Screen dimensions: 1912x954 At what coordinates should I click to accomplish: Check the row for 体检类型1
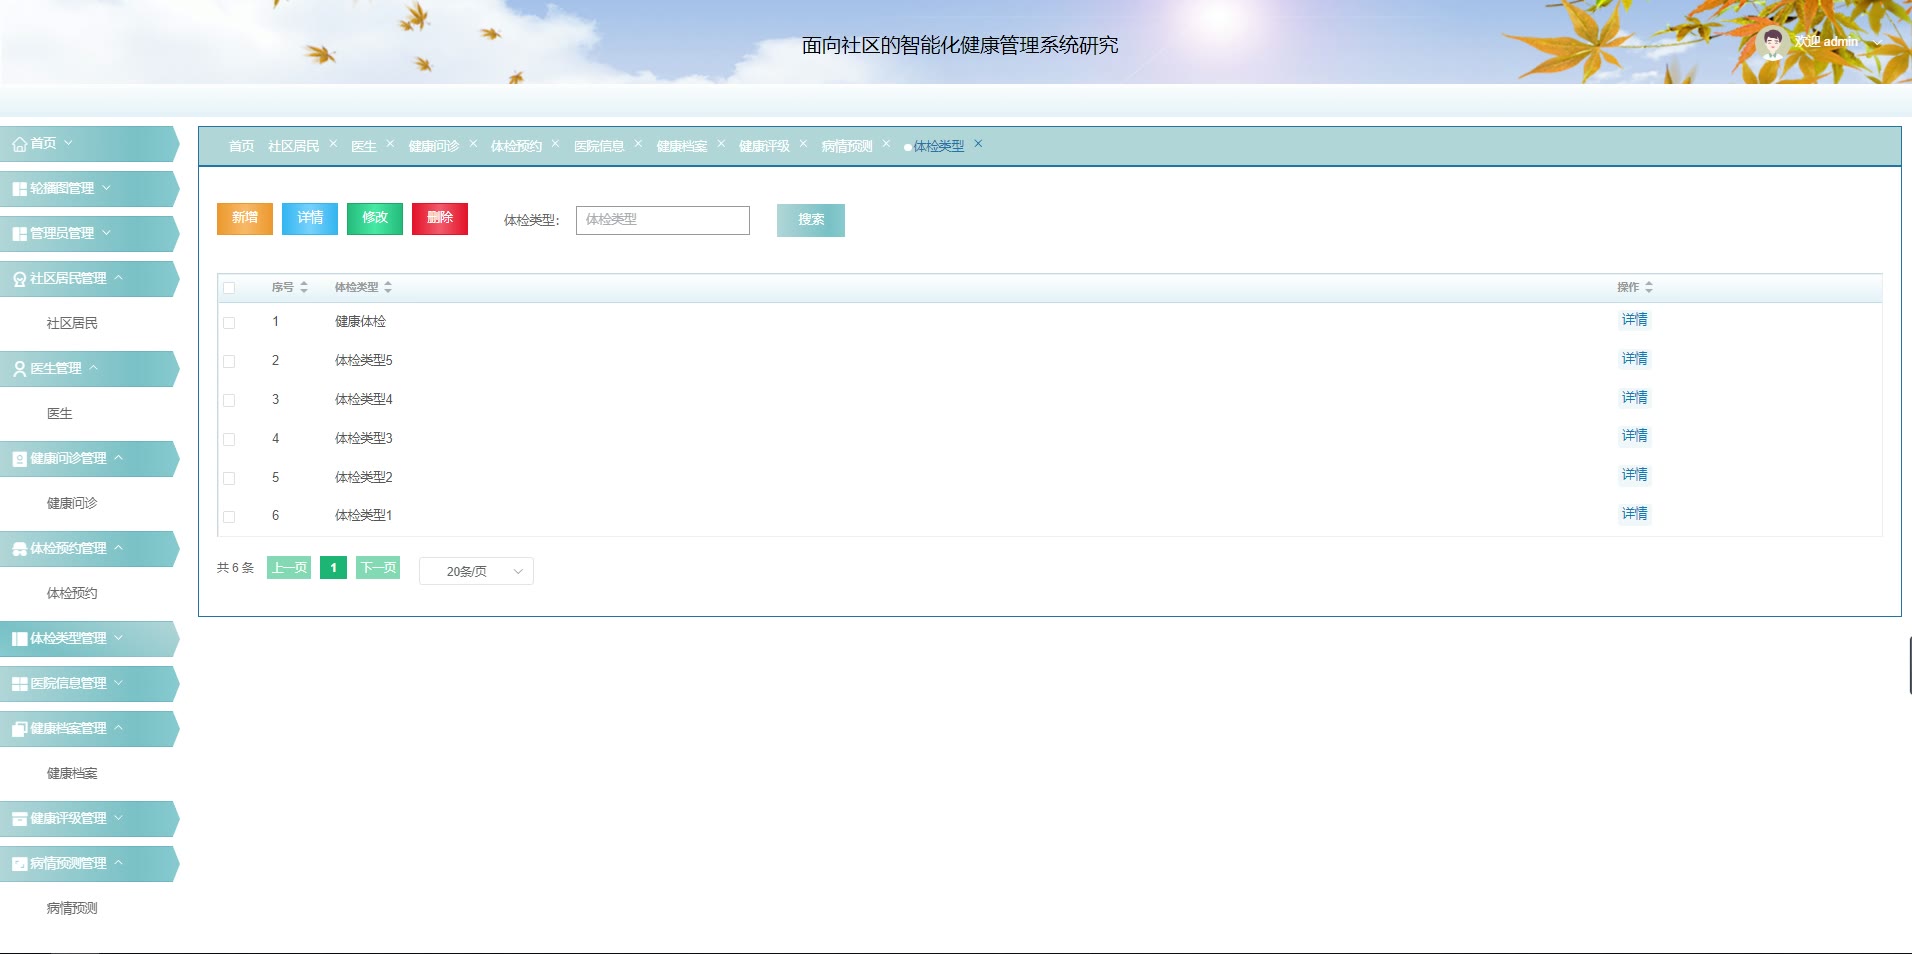(x=229, y=517)
